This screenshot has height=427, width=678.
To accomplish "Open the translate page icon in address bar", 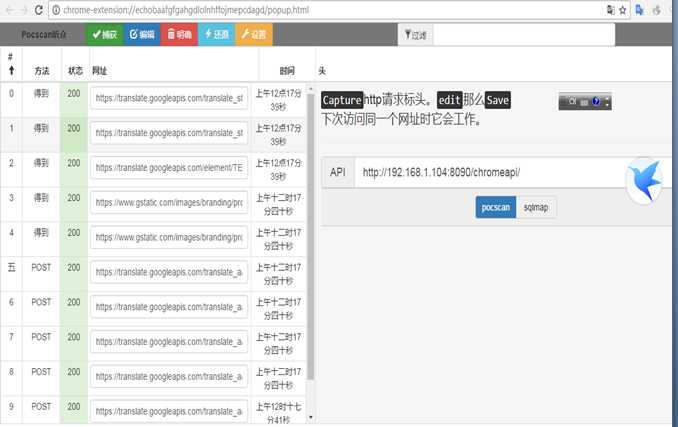I will click(x=611, y=10).
